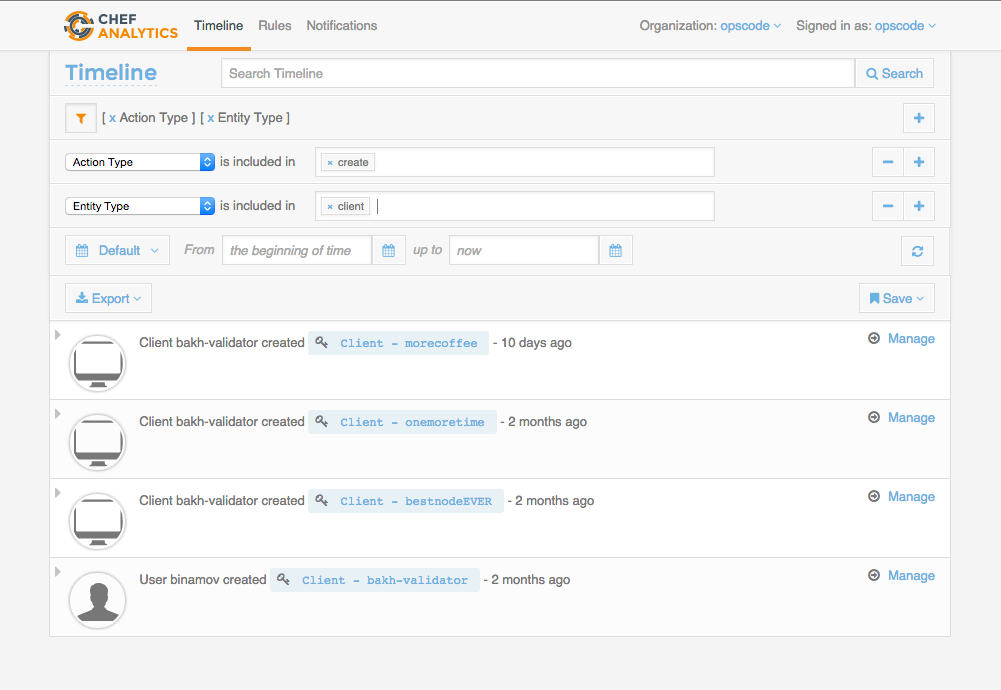The height and width of the screenshot is (690, 1001).
Task: Click the Chef Analytics logo
Action: coord(120,26)
